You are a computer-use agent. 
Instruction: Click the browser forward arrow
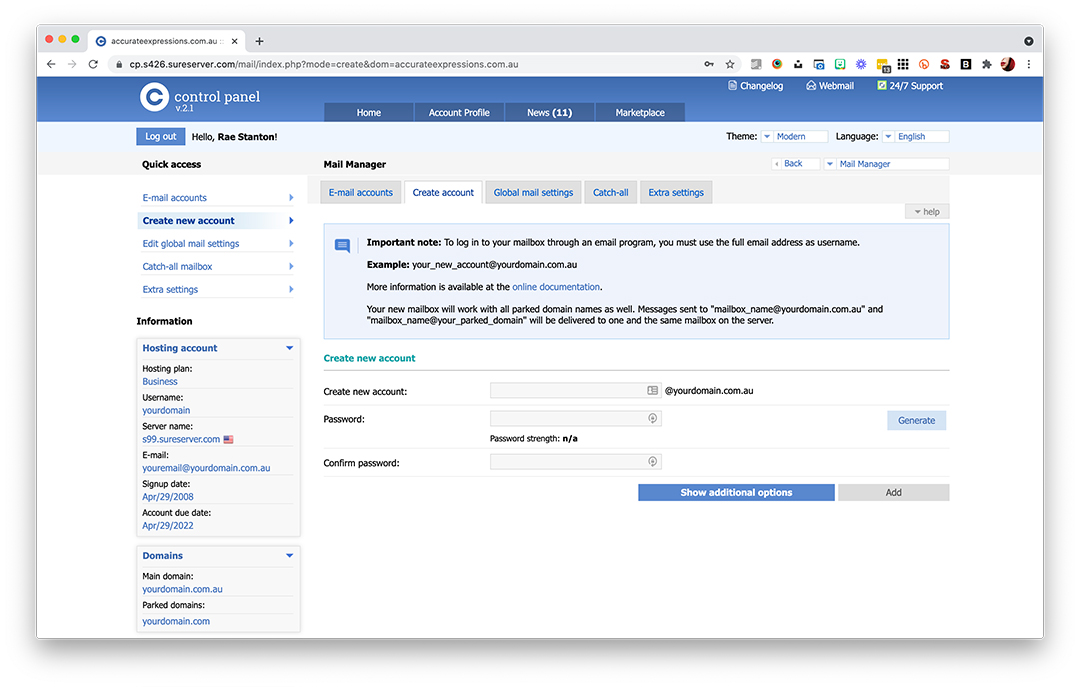(x=72, y=64)
